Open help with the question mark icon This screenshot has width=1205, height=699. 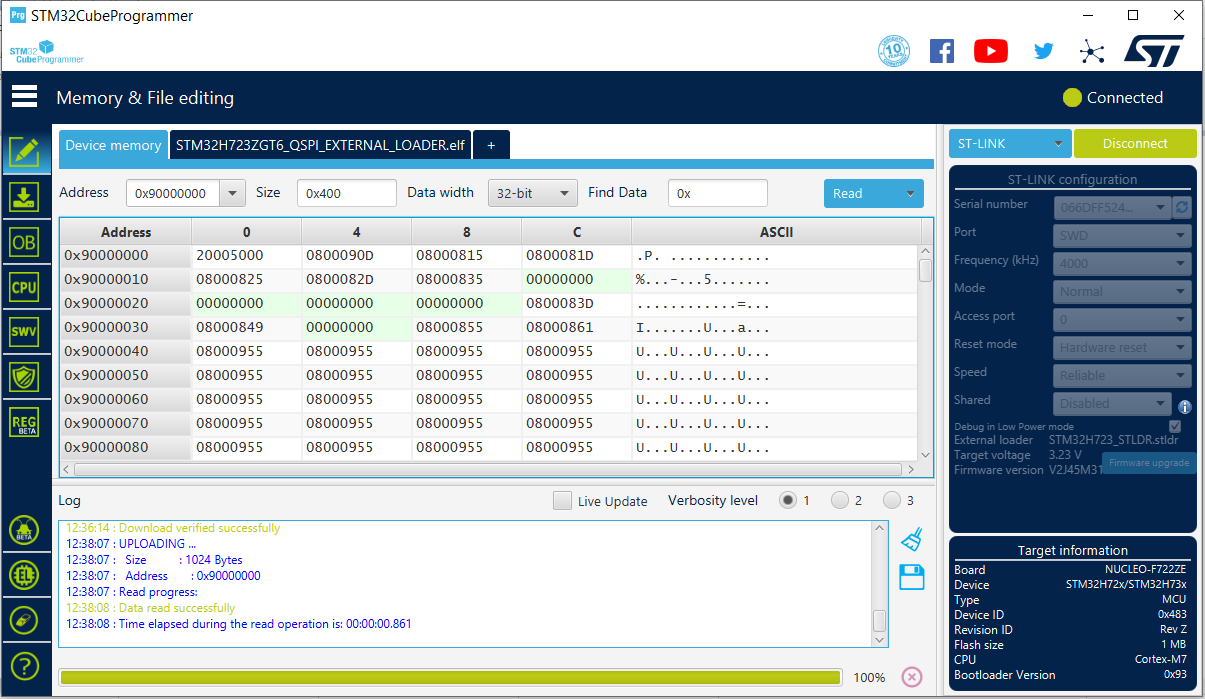click(23, 665)
